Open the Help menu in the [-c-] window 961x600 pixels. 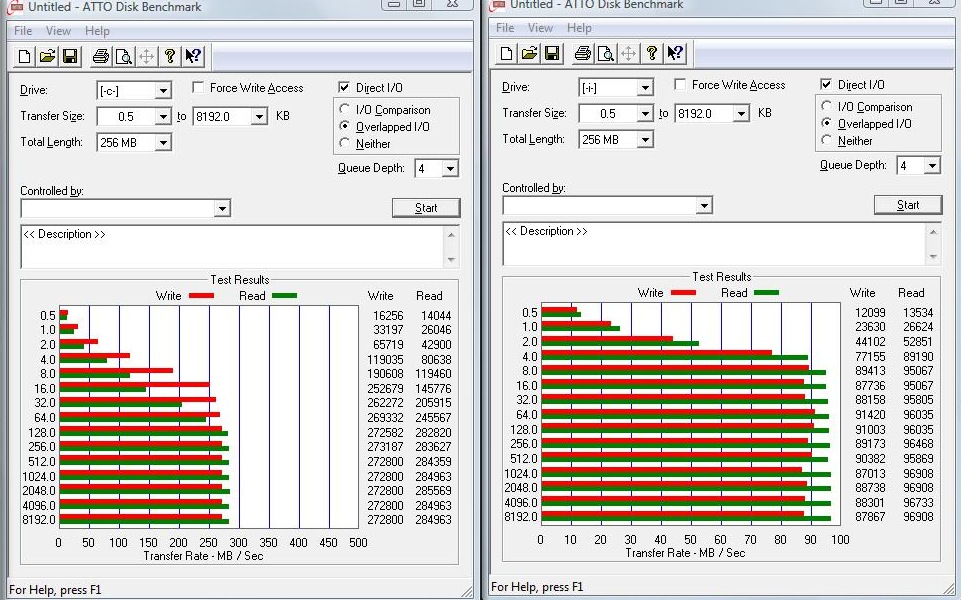(x=97, y=31)
